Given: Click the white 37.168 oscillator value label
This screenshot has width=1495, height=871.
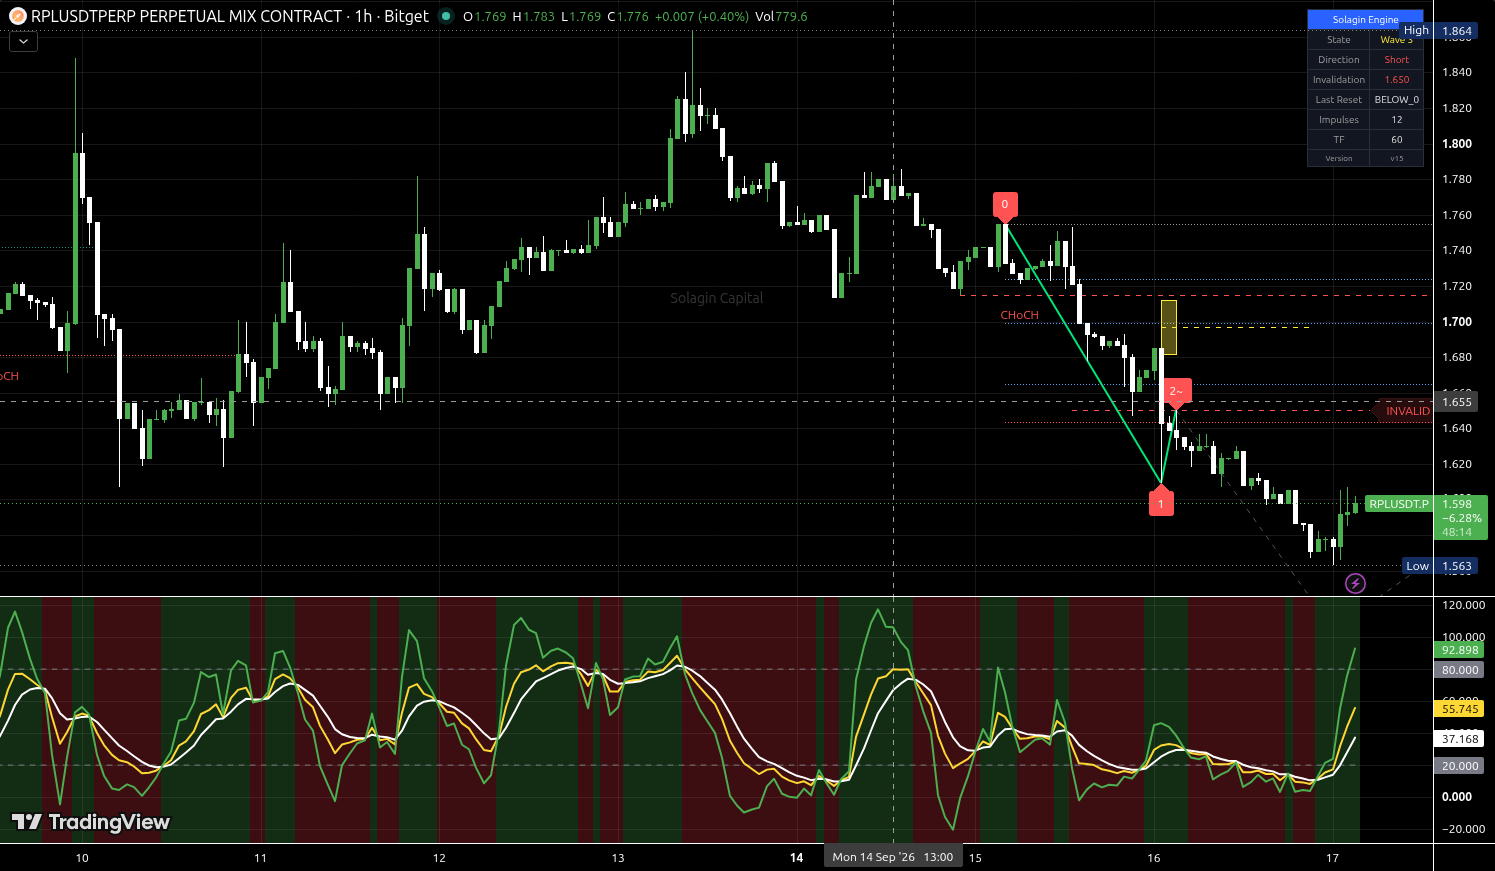Looking at the screenshot, I should click(1460, 739).
